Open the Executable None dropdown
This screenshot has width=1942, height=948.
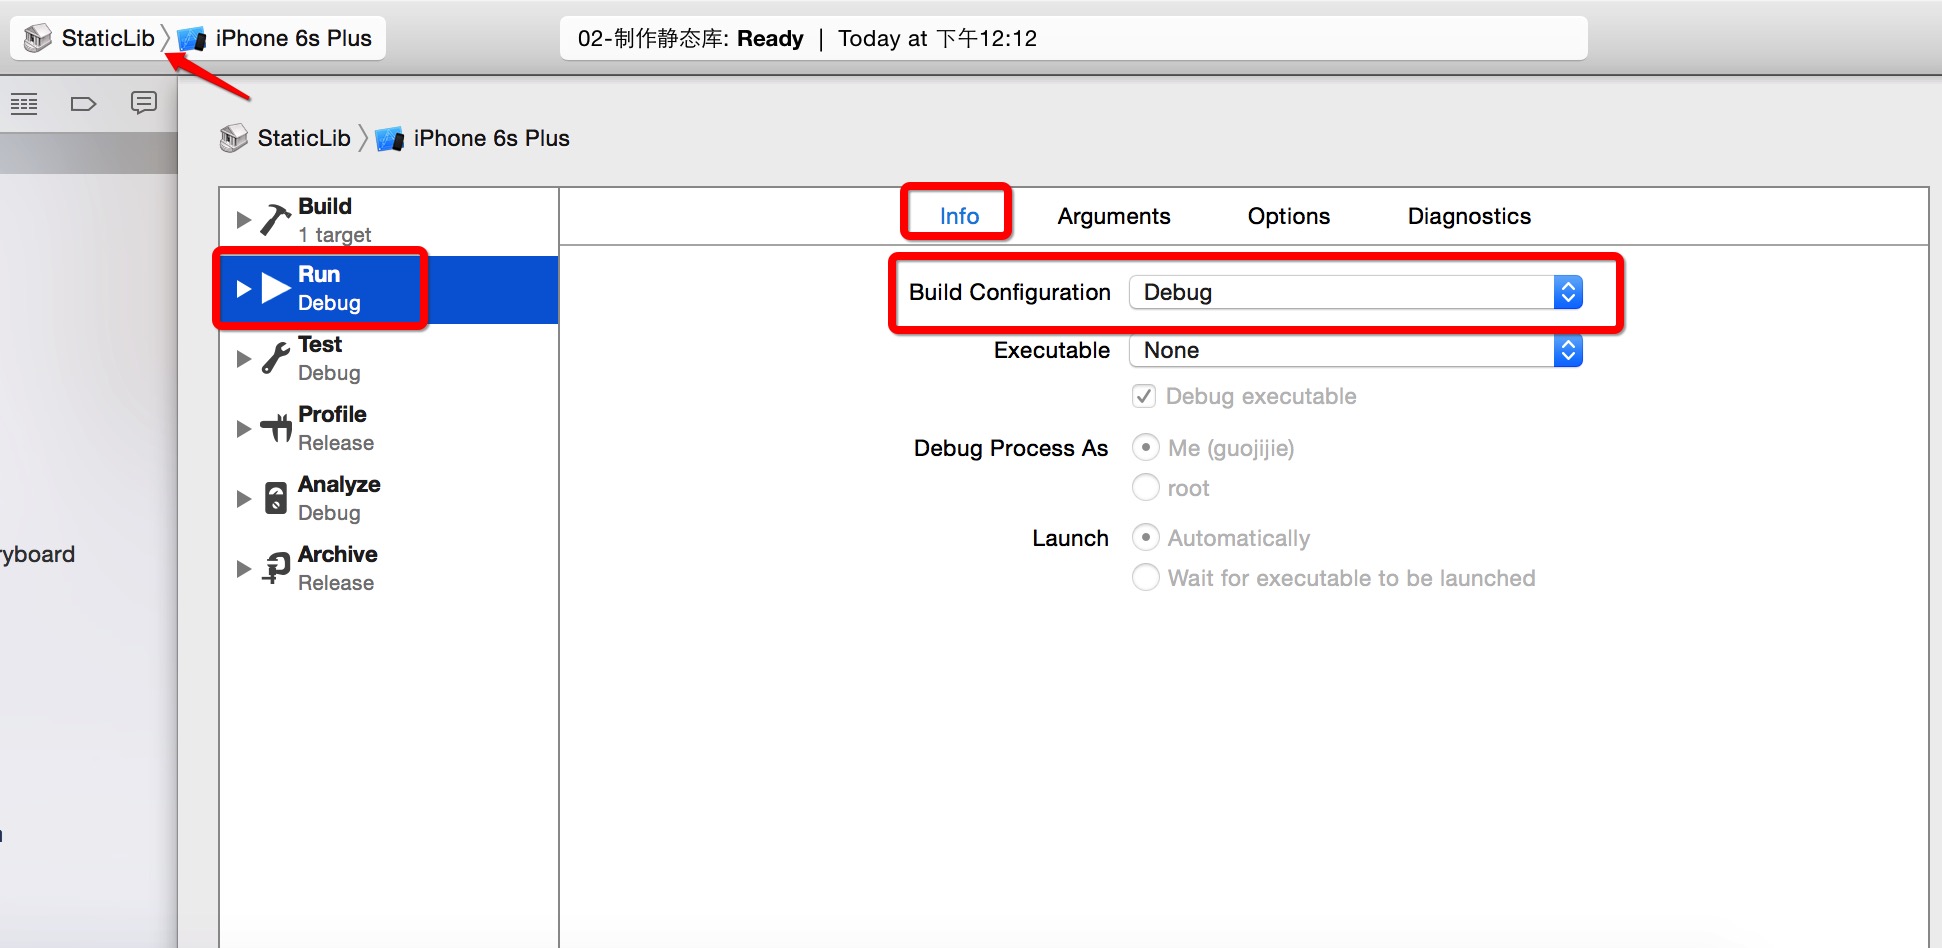click(x=1356, y=350)
